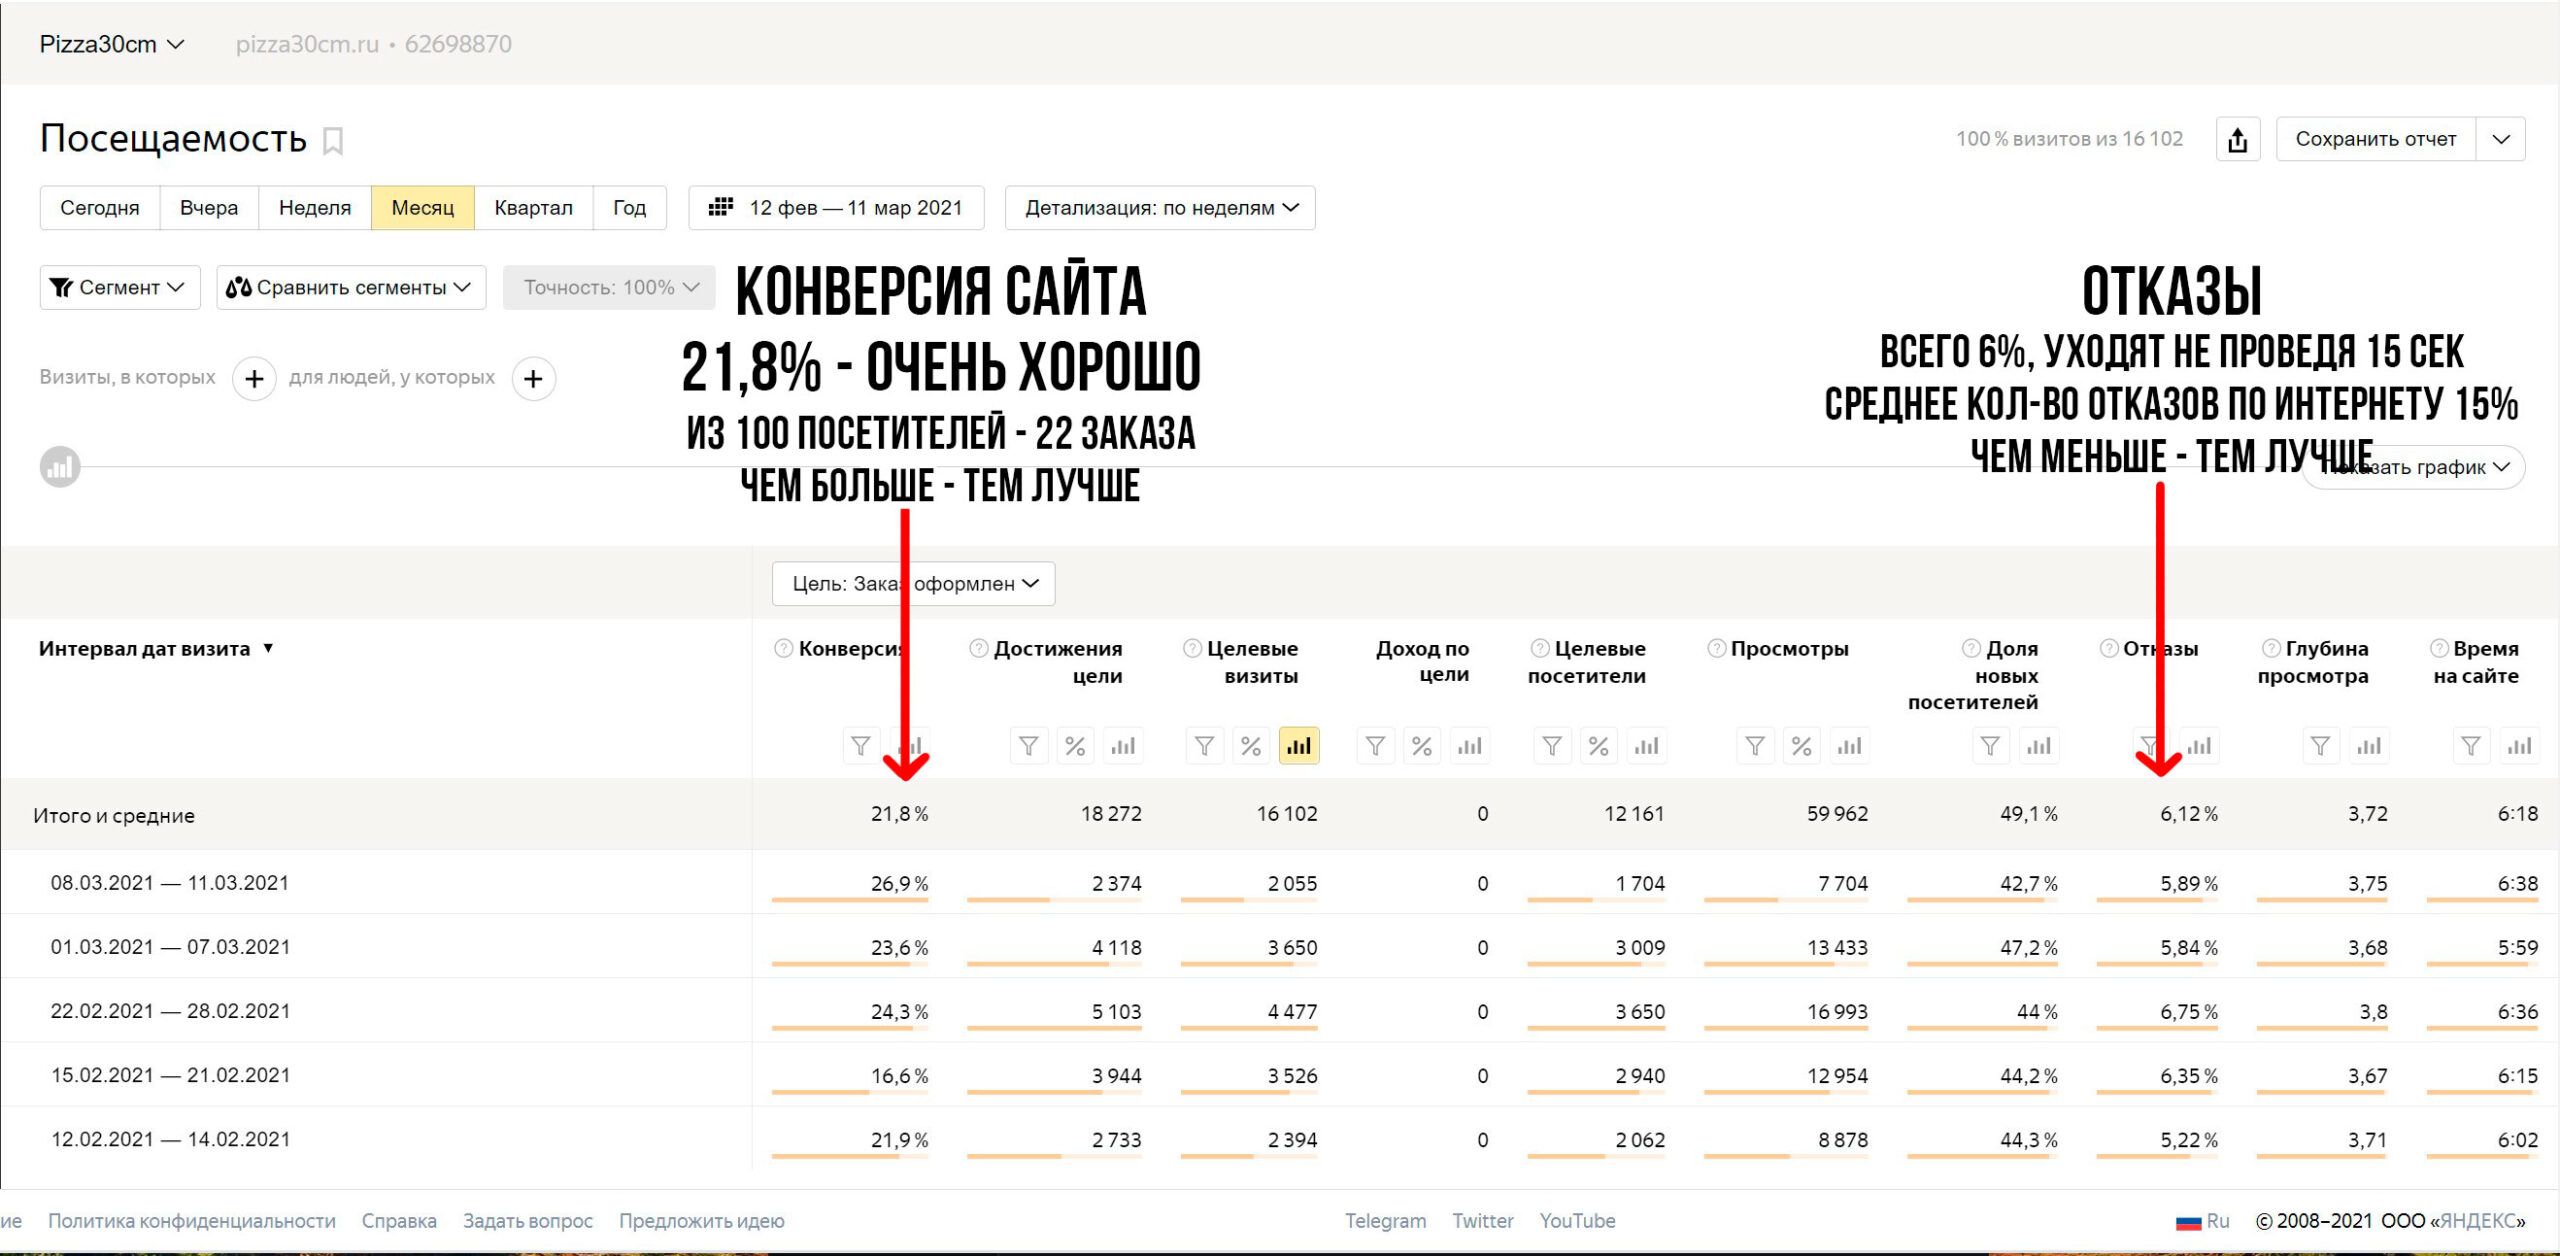
Task: Bookmark the Посещаемость report
Action: coord(333,141)
